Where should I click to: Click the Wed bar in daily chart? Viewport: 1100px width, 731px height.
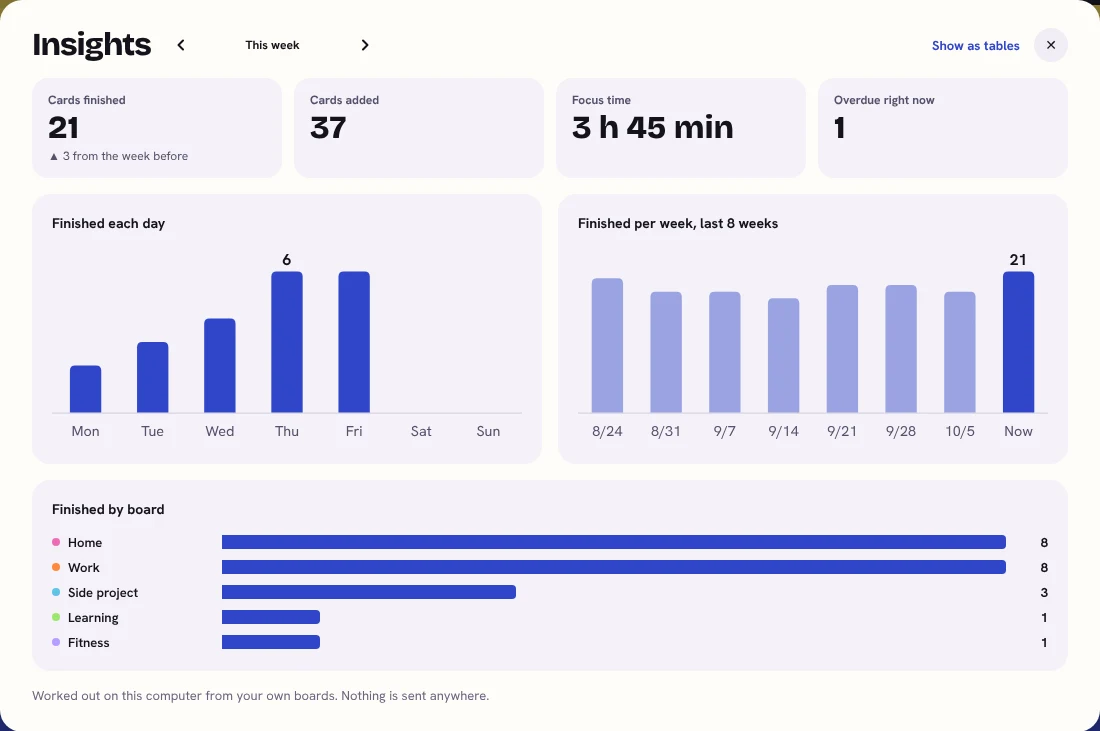(220, 366)
